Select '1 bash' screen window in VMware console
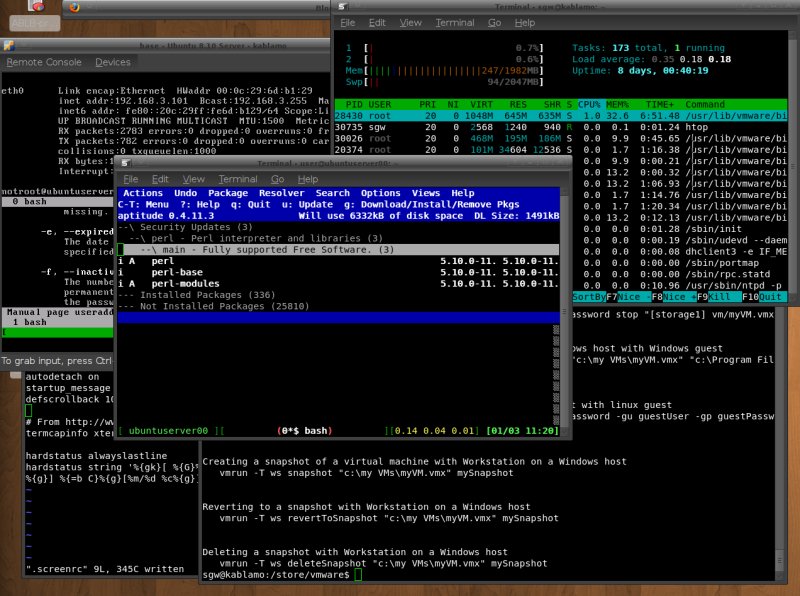Image resolution: width=800 pixels, height=596 pixels. pyautogui.click(x=58, y=322)
